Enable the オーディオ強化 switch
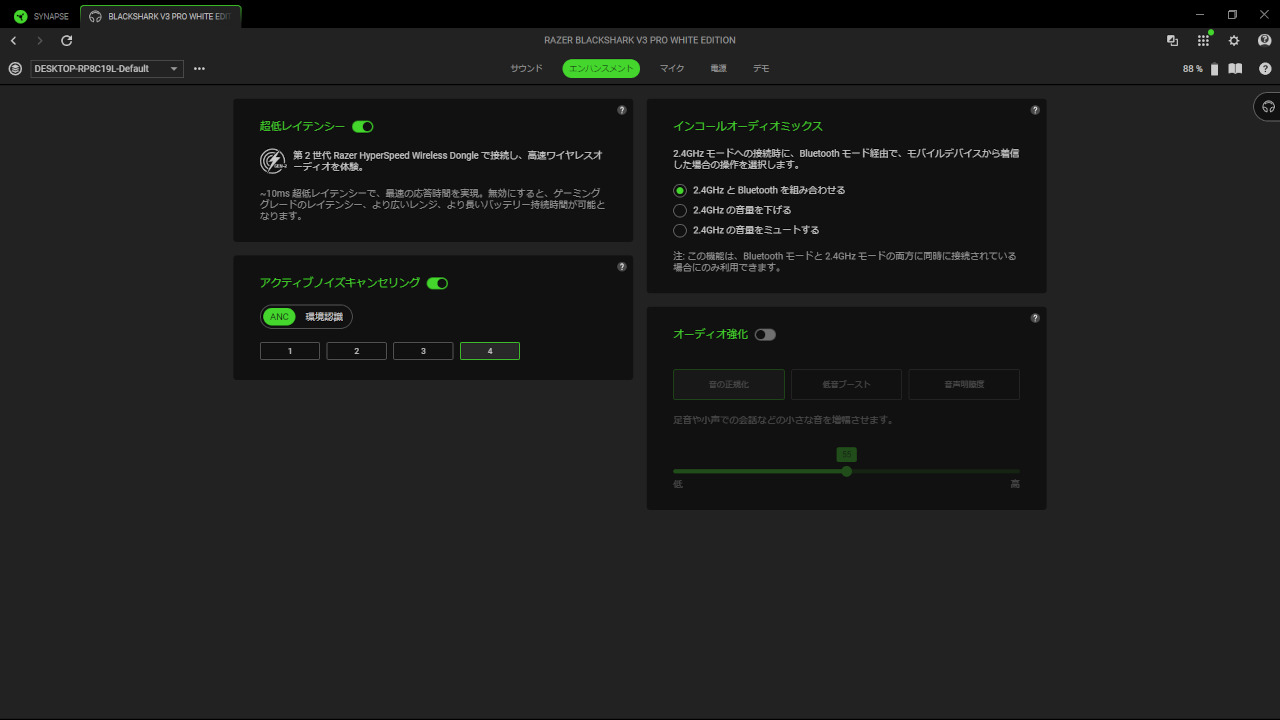The image size is (1280, 720). 765,335
